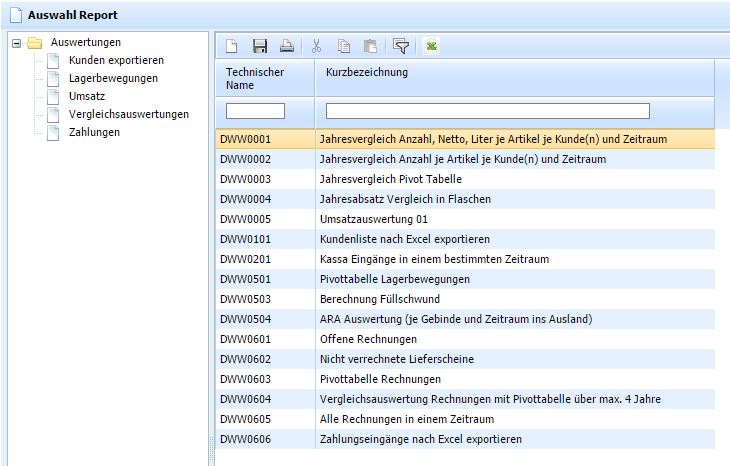The height and width of the screenshot is (466, 730).
Task: Focus the Kurzbezeichnung filter input field
Action: pyautogui.click(x=487, y=111)
